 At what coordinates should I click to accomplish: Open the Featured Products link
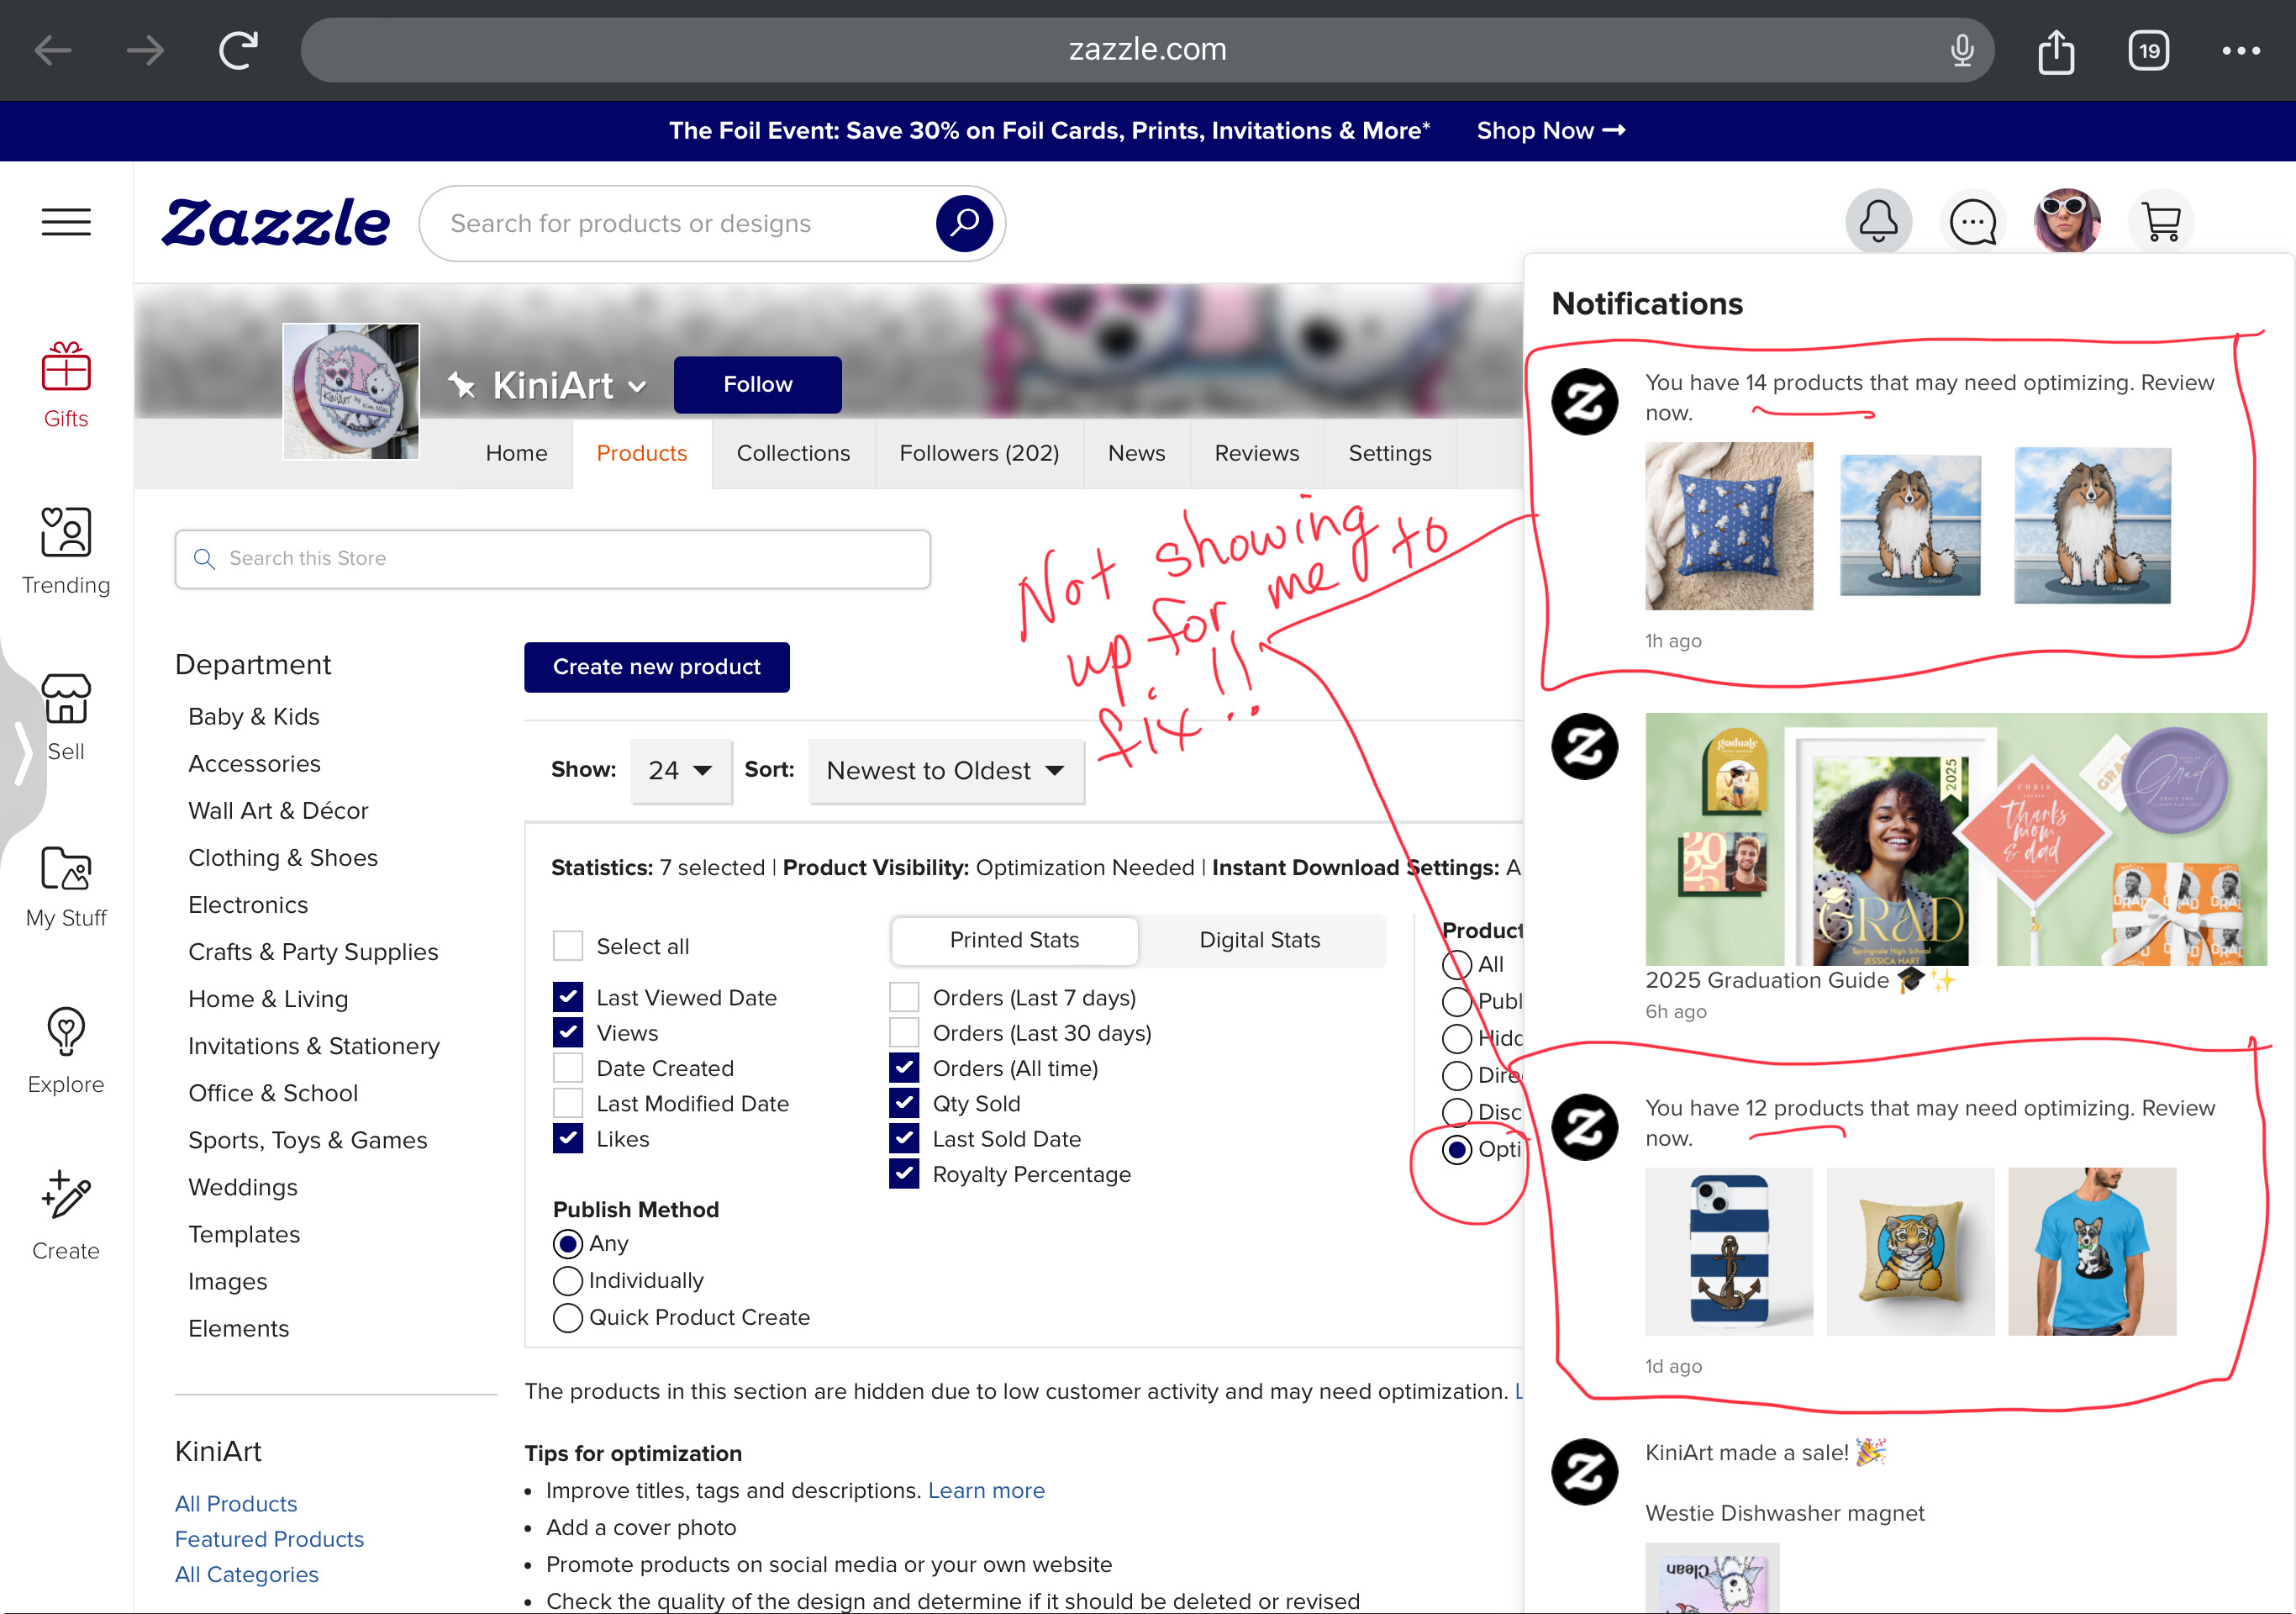[x=269, y=1538]
